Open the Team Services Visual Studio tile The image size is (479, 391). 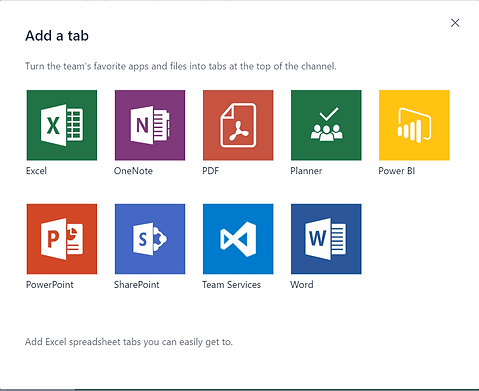point(238,239)
